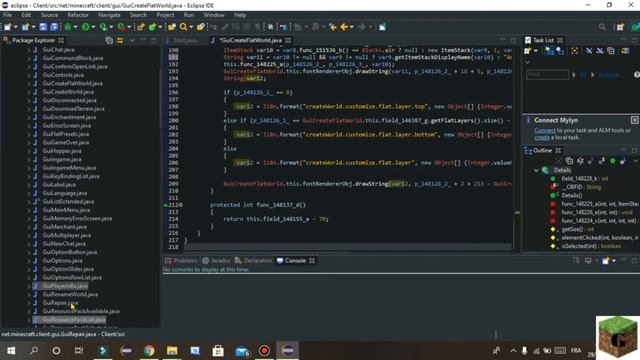Go back with the yellow left arrow
This screenshot has width=640, height=360.
click(x=344, y=27)
